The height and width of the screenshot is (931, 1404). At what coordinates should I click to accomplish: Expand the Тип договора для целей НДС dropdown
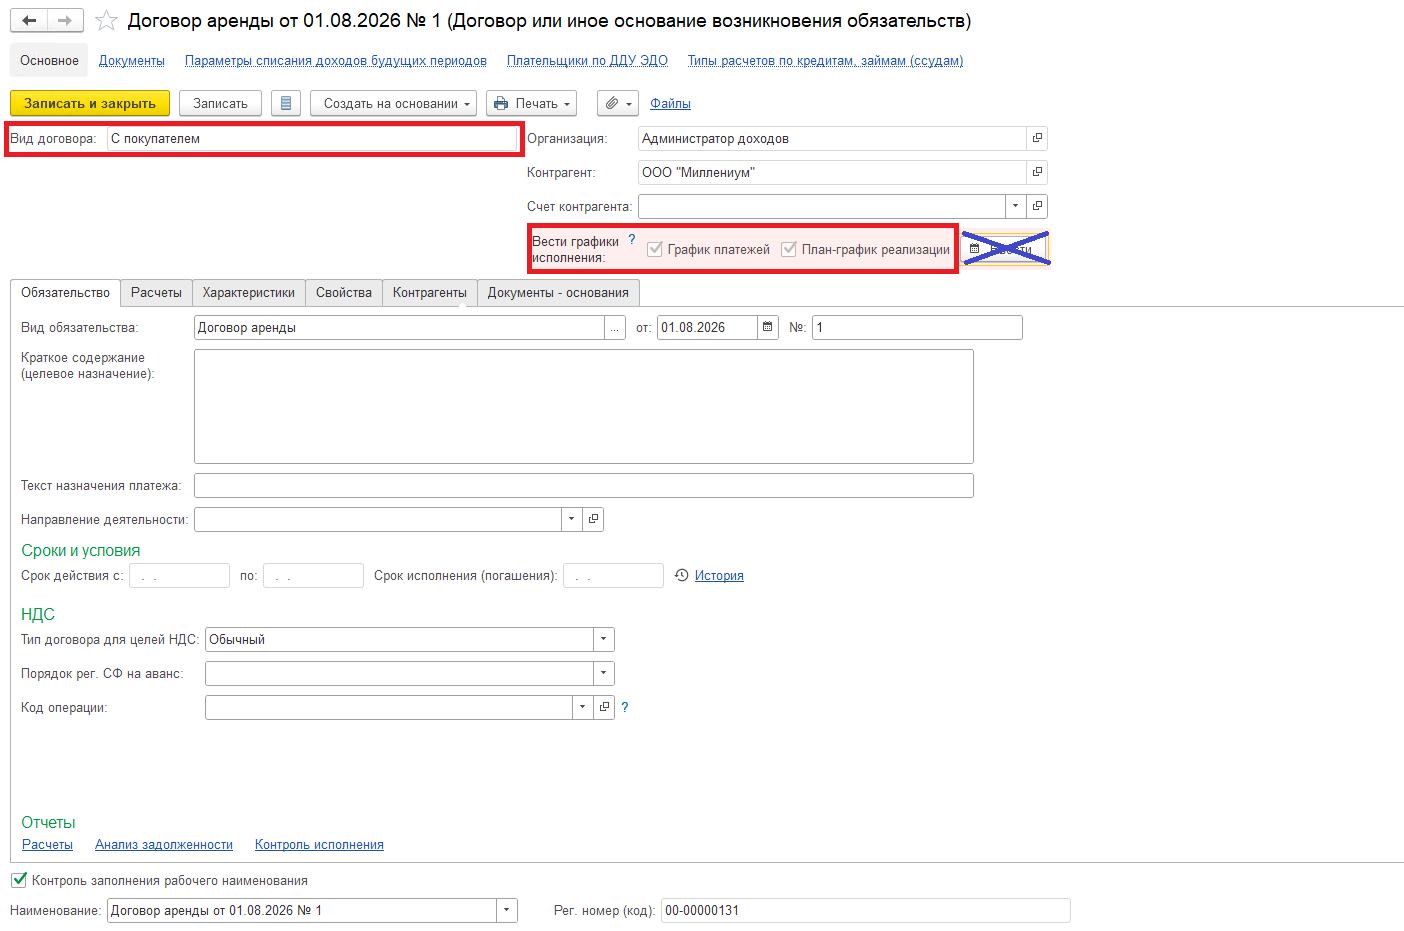pyautogui.click(x=603, y=639)
